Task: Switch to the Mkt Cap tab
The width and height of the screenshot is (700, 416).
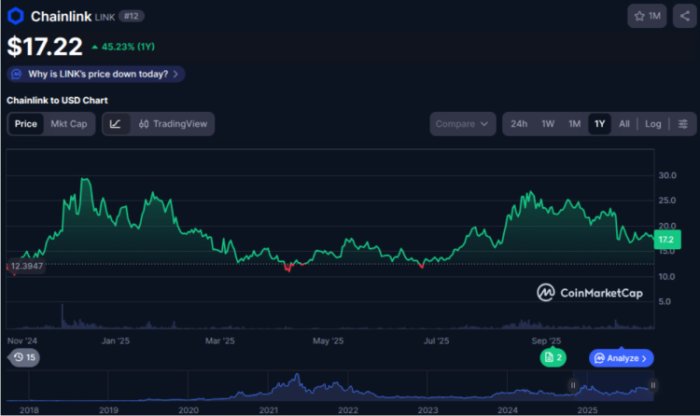Action: tap(69, 124)
